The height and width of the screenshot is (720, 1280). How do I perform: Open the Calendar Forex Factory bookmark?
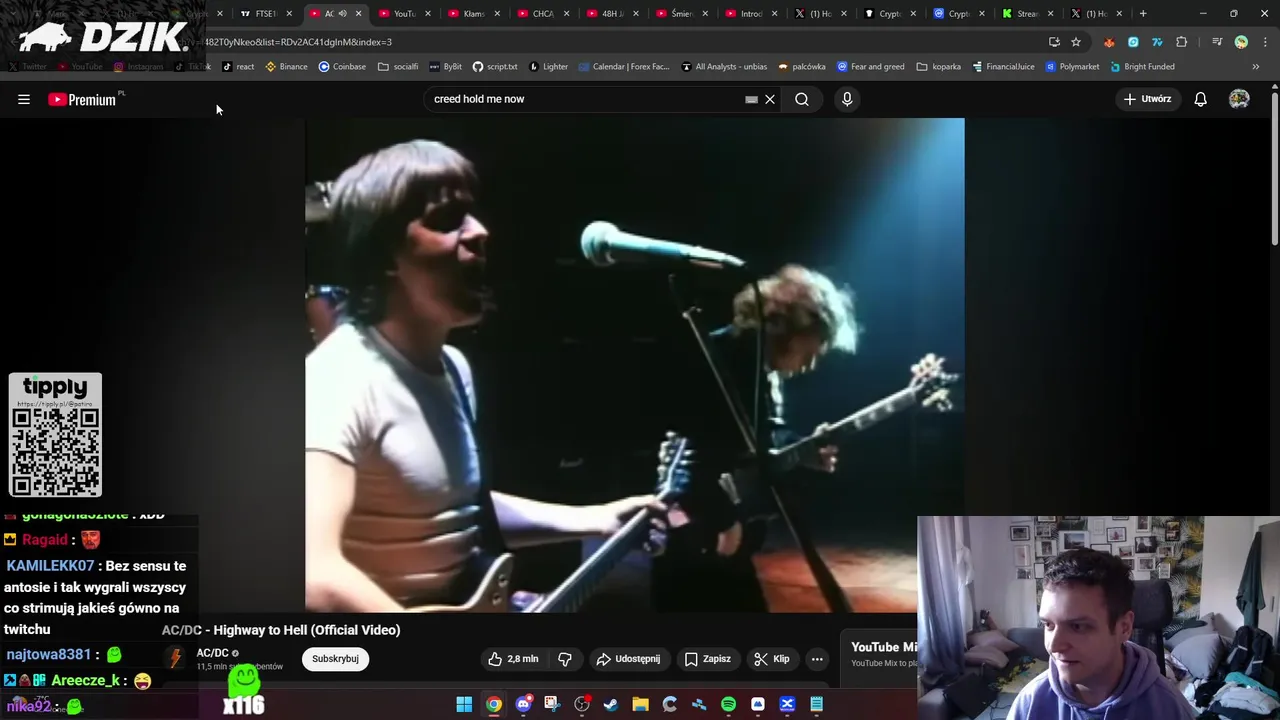coord(624,67)
